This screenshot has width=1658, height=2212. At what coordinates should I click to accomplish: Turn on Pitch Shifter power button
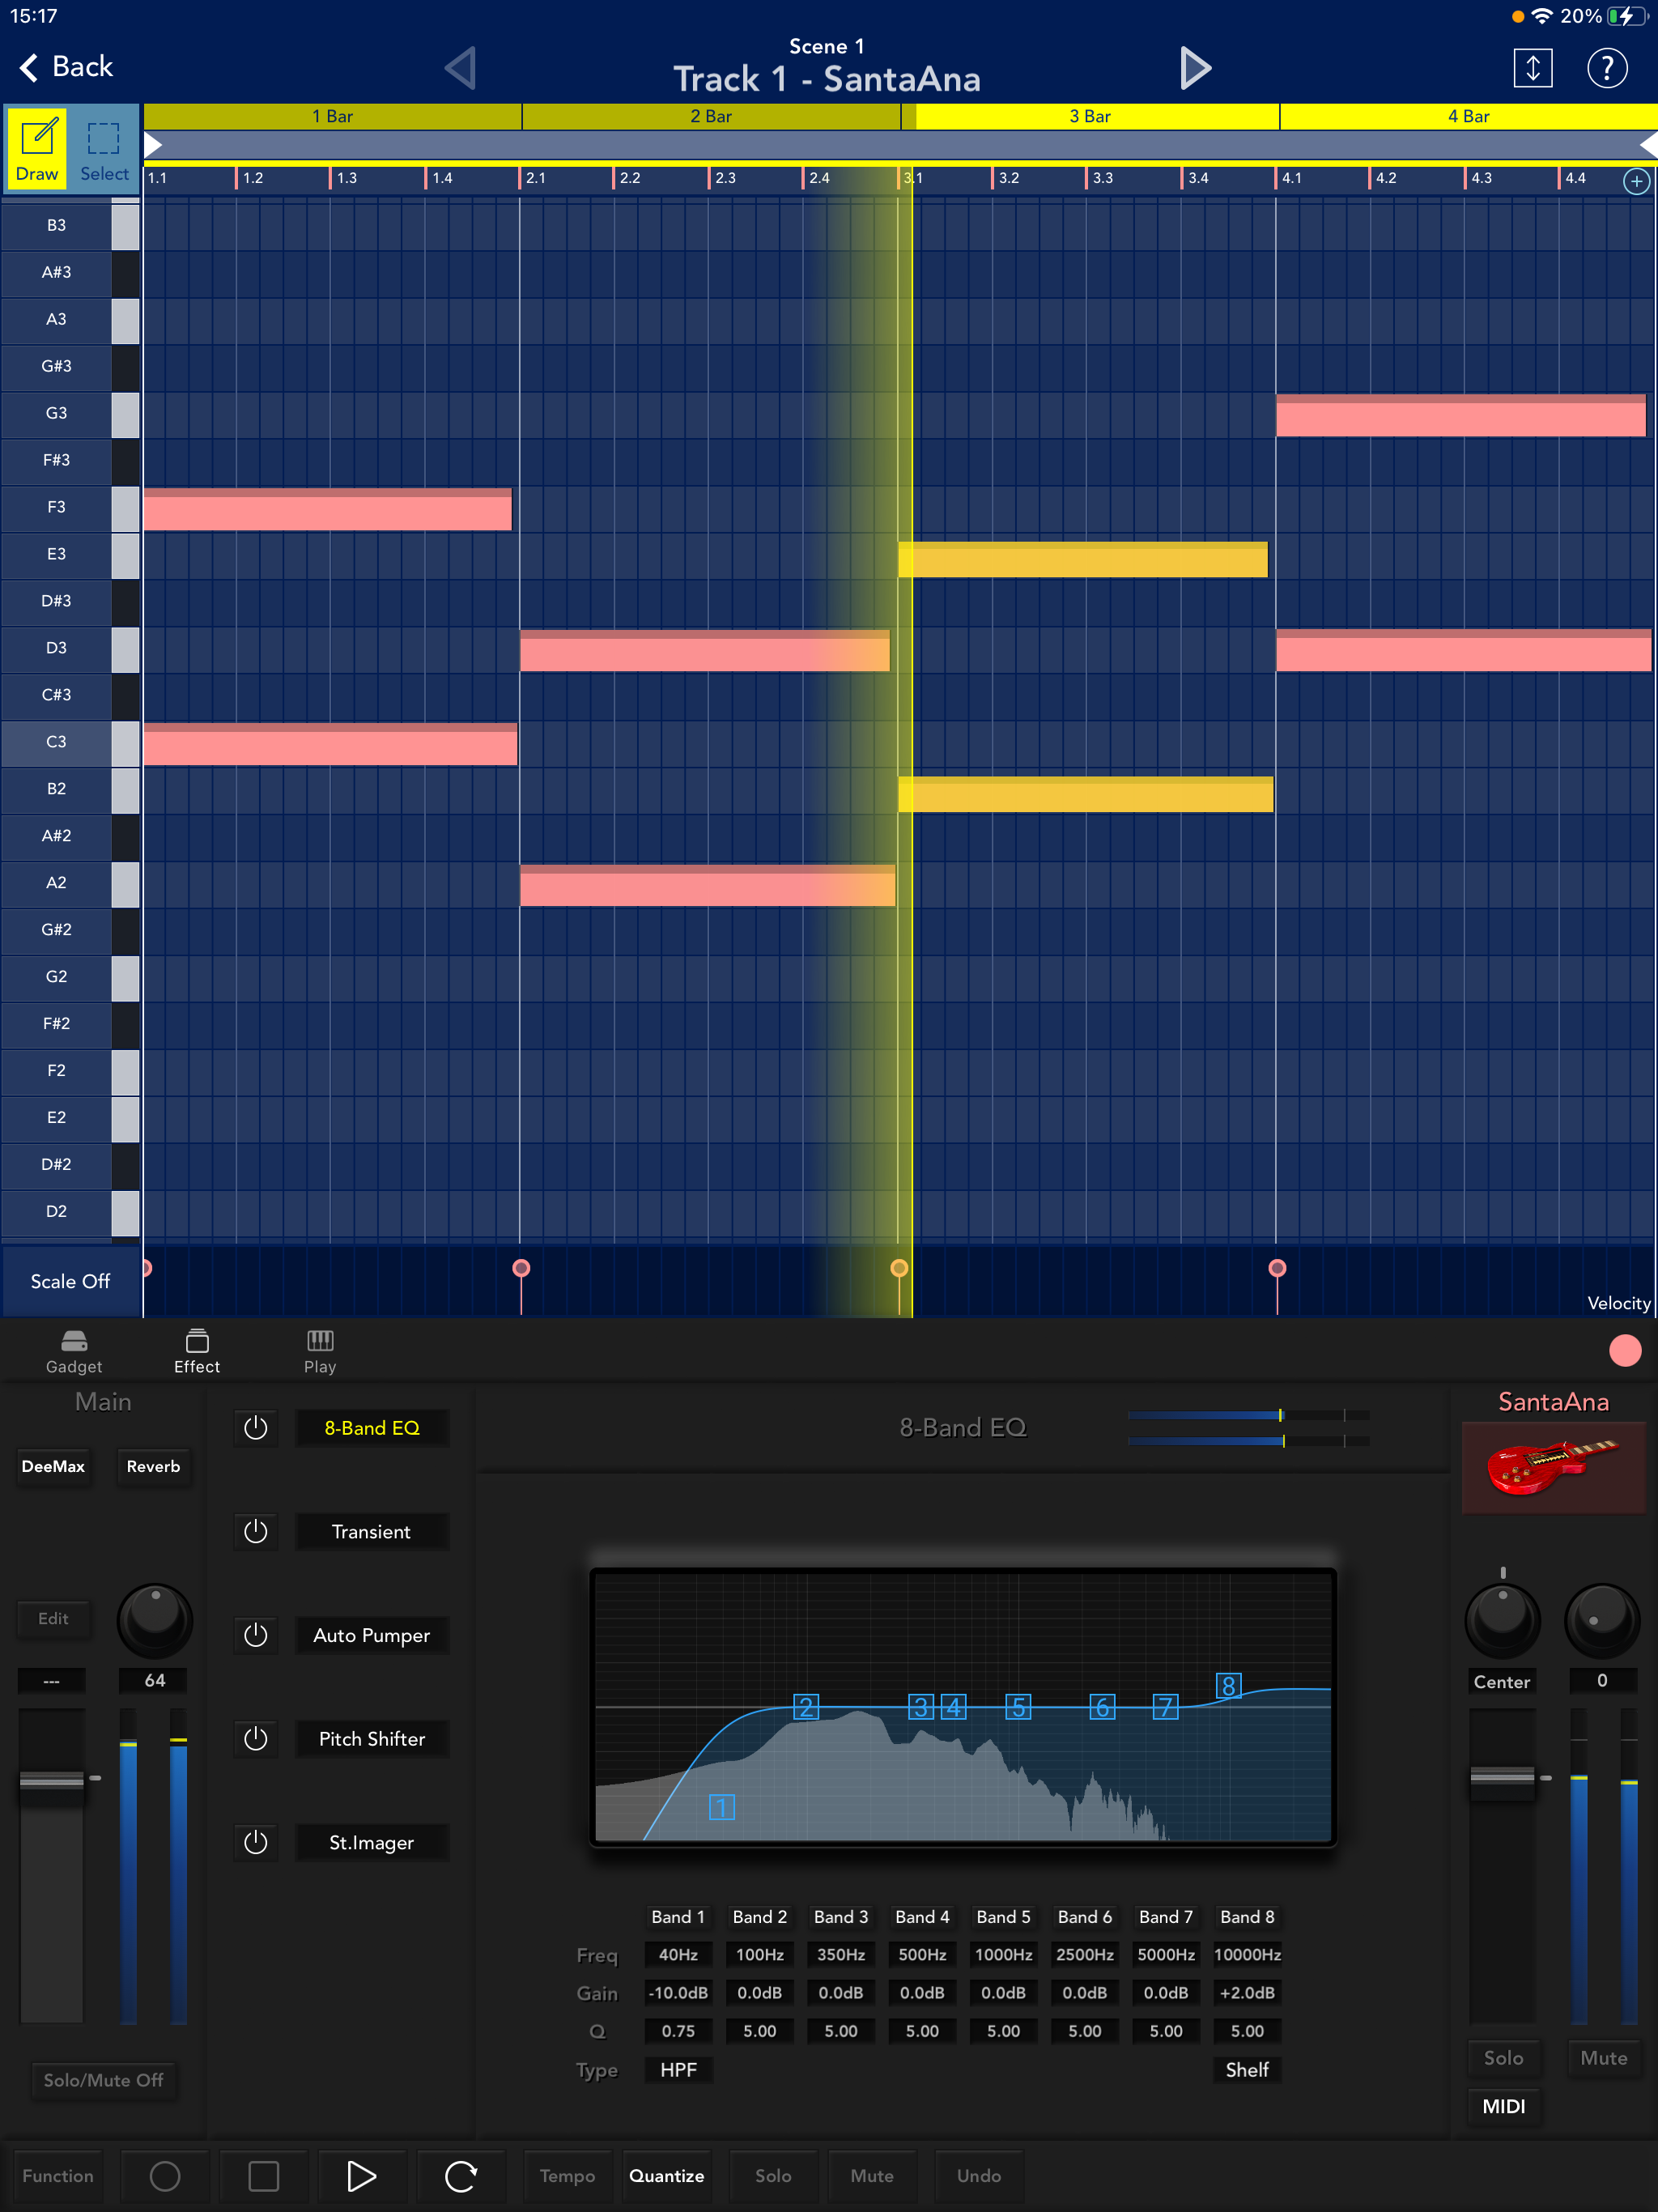(x=256, y=1738)
